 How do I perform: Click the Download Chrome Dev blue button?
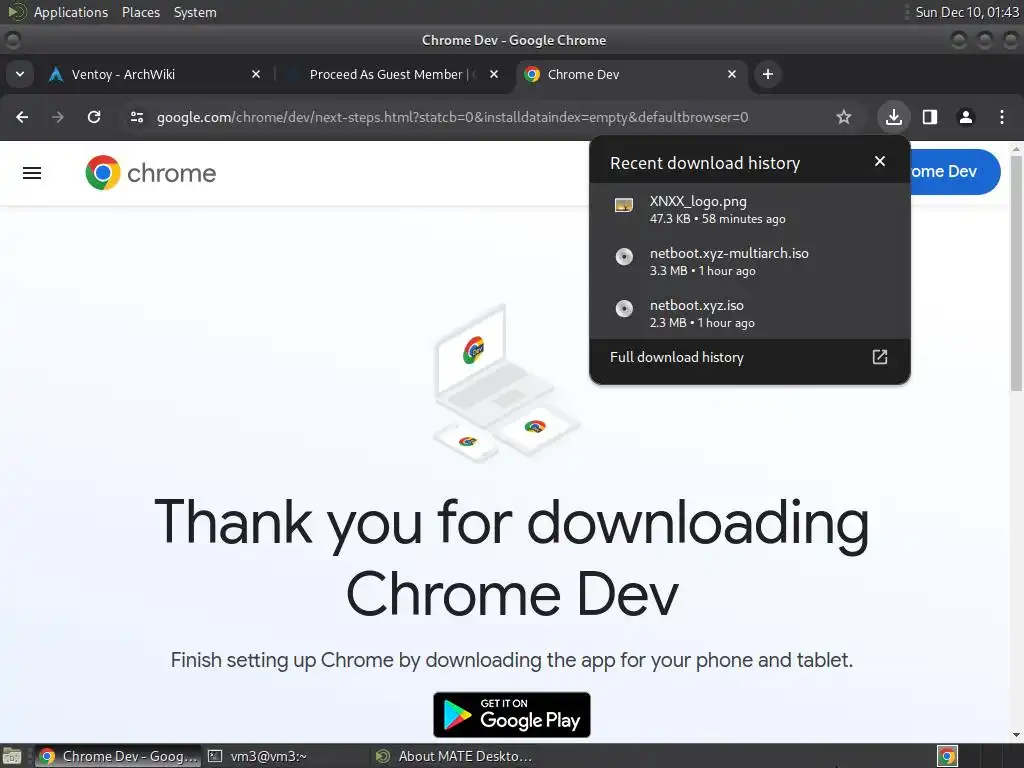955,172
